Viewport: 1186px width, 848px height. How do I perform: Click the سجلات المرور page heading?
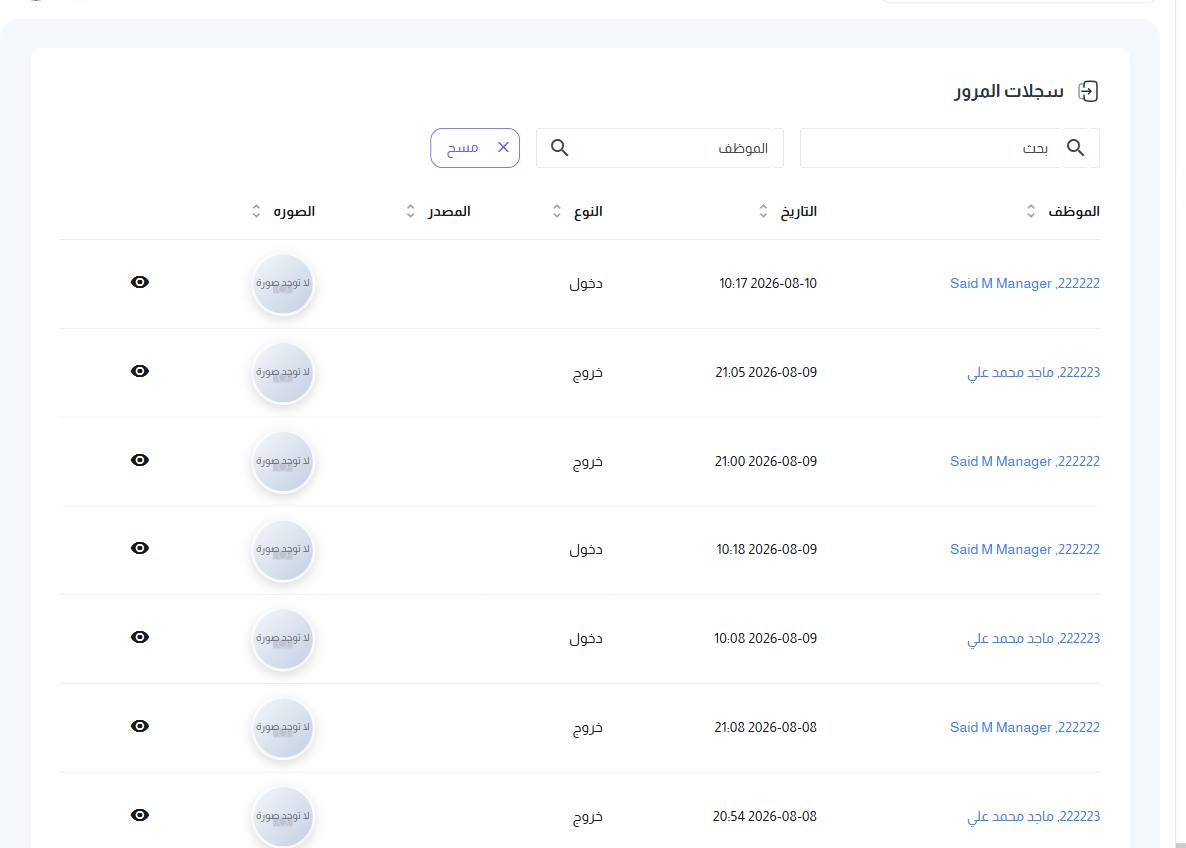1009,92
